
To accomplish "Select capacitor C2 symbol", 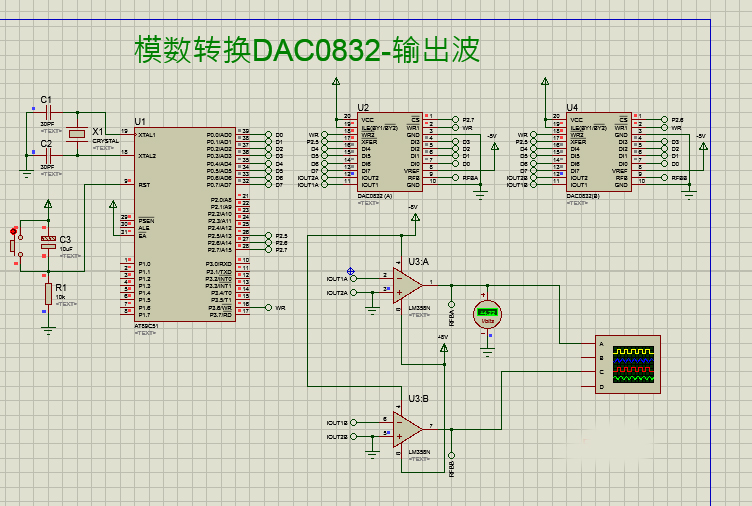I will pyautogui.click(x=47, y=155).
